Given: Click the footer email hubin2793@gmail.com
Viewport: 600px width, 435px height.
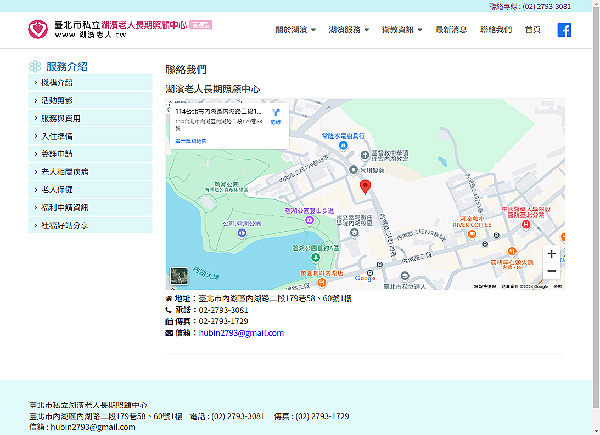Looking at the screenshot, I should tap(93, 427).
